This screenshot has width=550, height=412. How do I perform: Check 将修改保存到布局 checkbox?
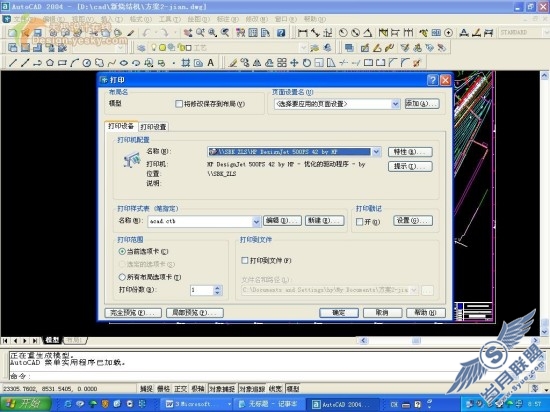[x=179, y=104]
